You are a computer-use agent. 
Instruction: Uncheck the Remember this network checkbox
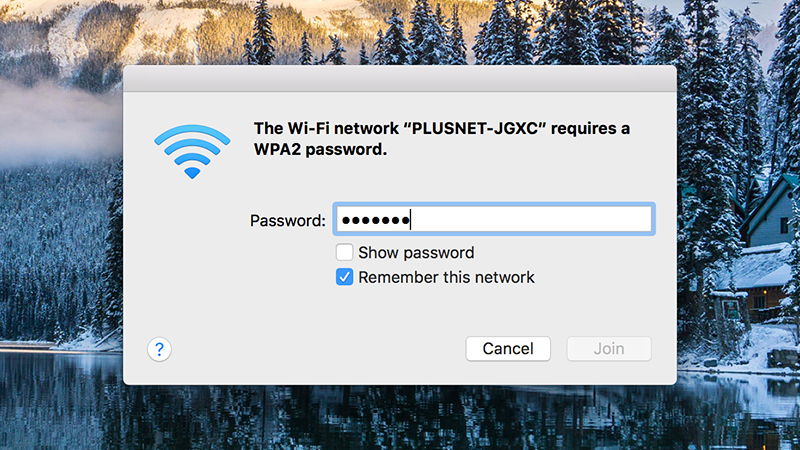click(344, 277)
